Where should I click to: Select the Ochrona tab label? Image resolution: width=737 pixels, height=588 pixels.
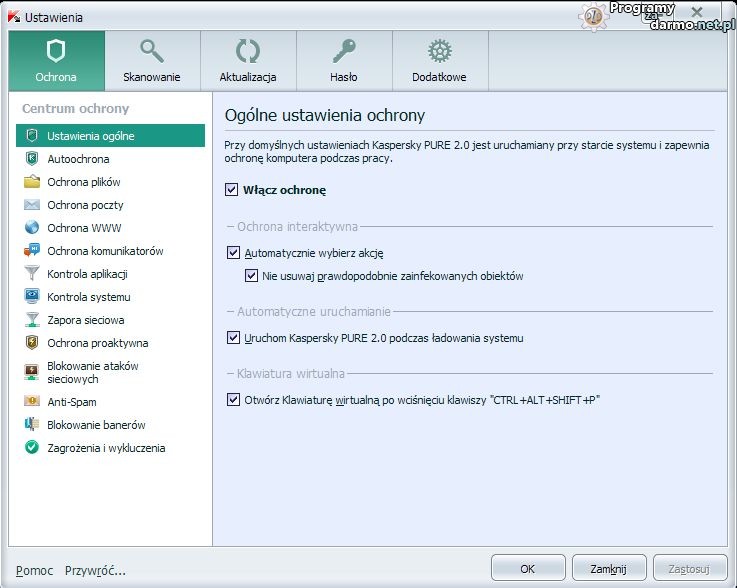pyautogui.click(x=56, y=77)
